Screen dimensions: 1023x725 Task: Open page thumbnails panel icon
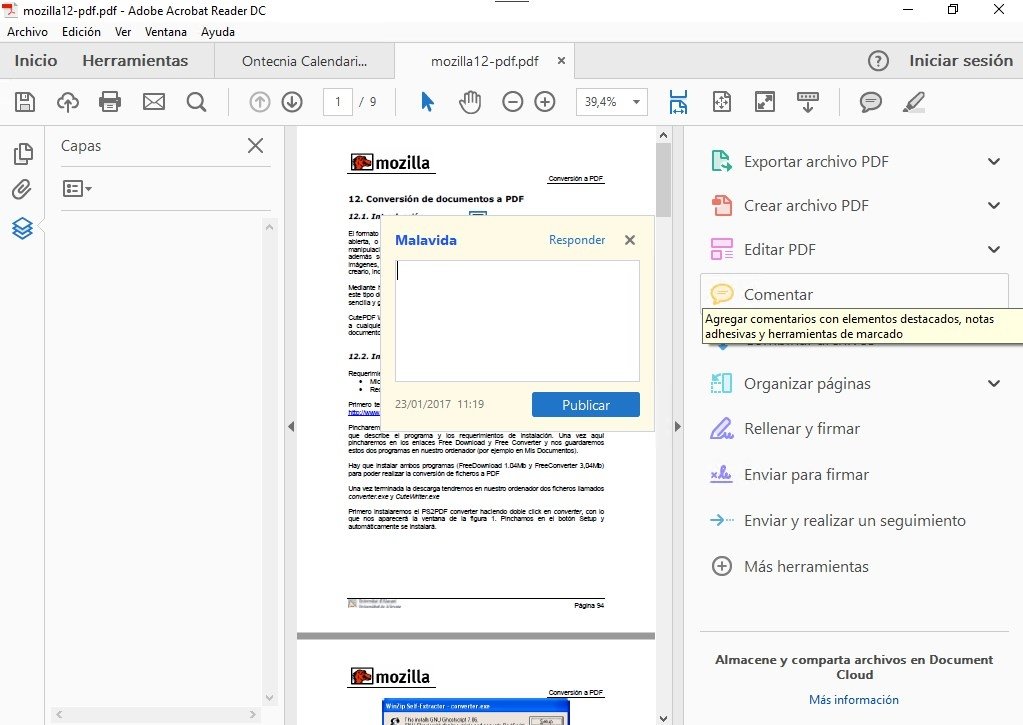[23, 153]
